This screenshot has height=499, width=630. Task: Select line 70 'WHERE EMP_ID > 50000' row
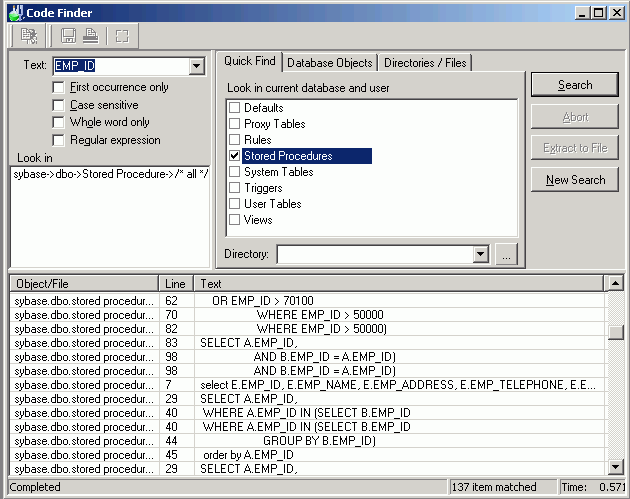coord(307,315)
